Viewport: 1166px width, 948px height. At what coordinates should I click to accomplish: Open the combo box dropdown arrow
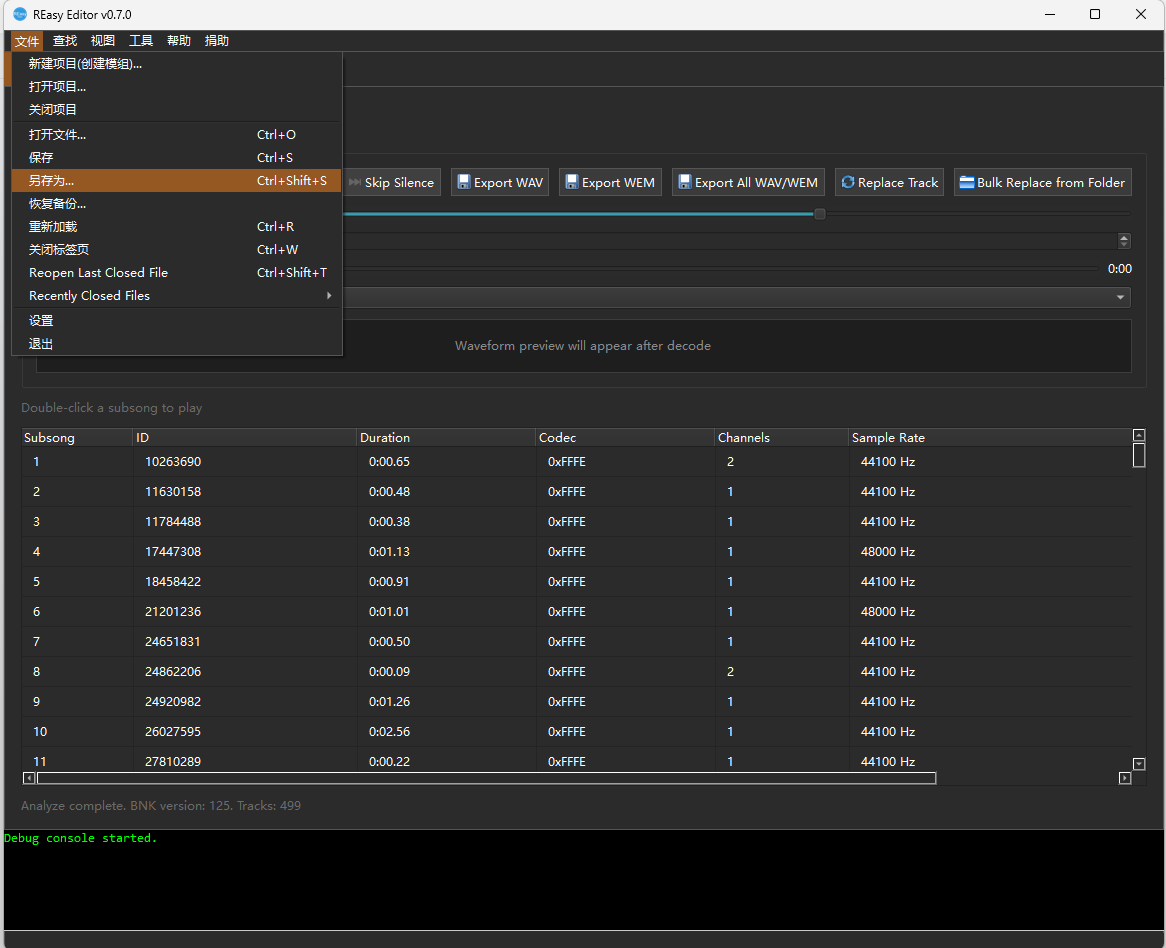(x=1120, y=297)
